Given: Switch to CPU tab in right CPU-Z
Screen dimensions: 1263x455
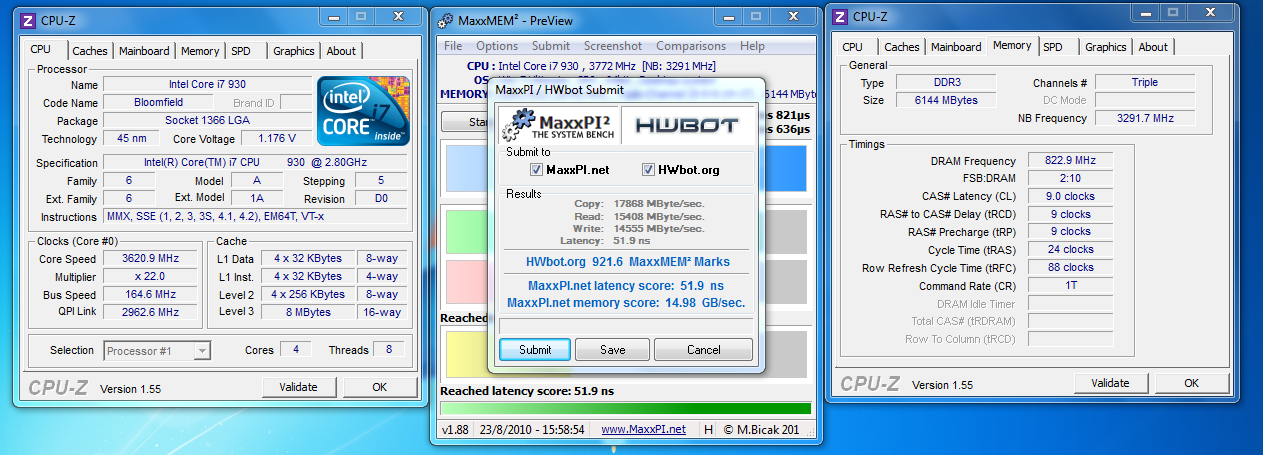Looking at the screenshot, I should 852,47.
